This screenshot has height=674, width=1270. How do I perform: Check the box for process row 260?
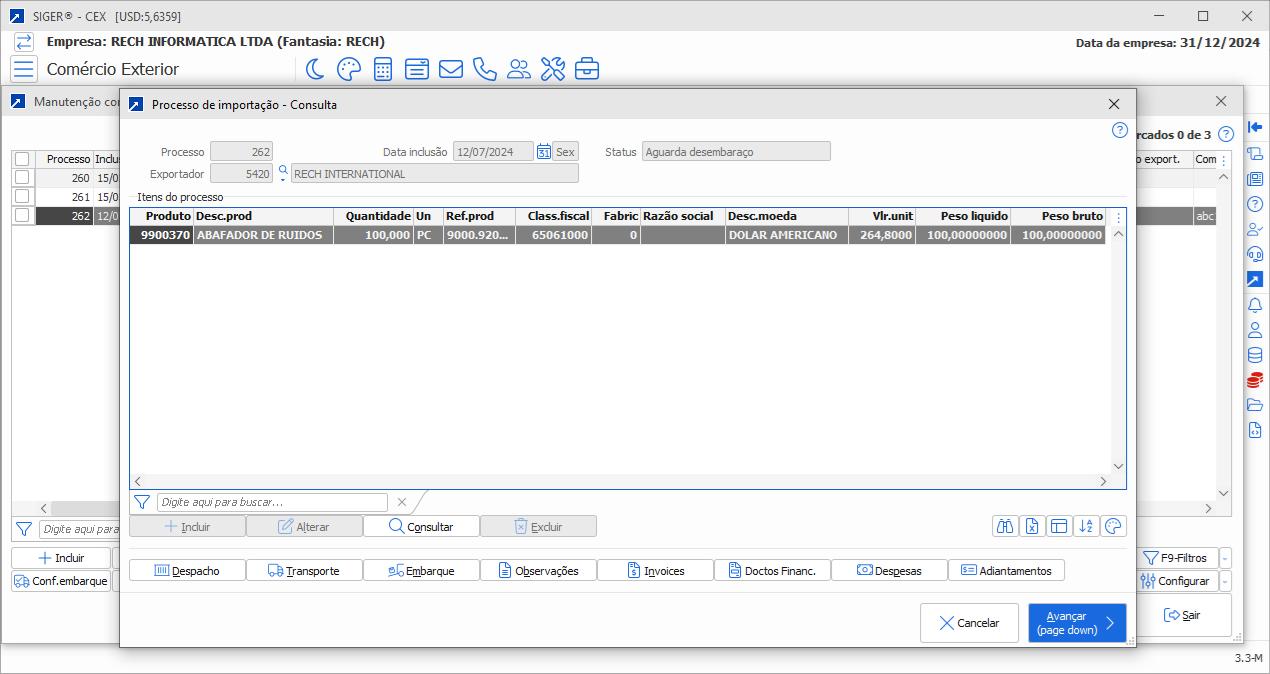[22, 178]
